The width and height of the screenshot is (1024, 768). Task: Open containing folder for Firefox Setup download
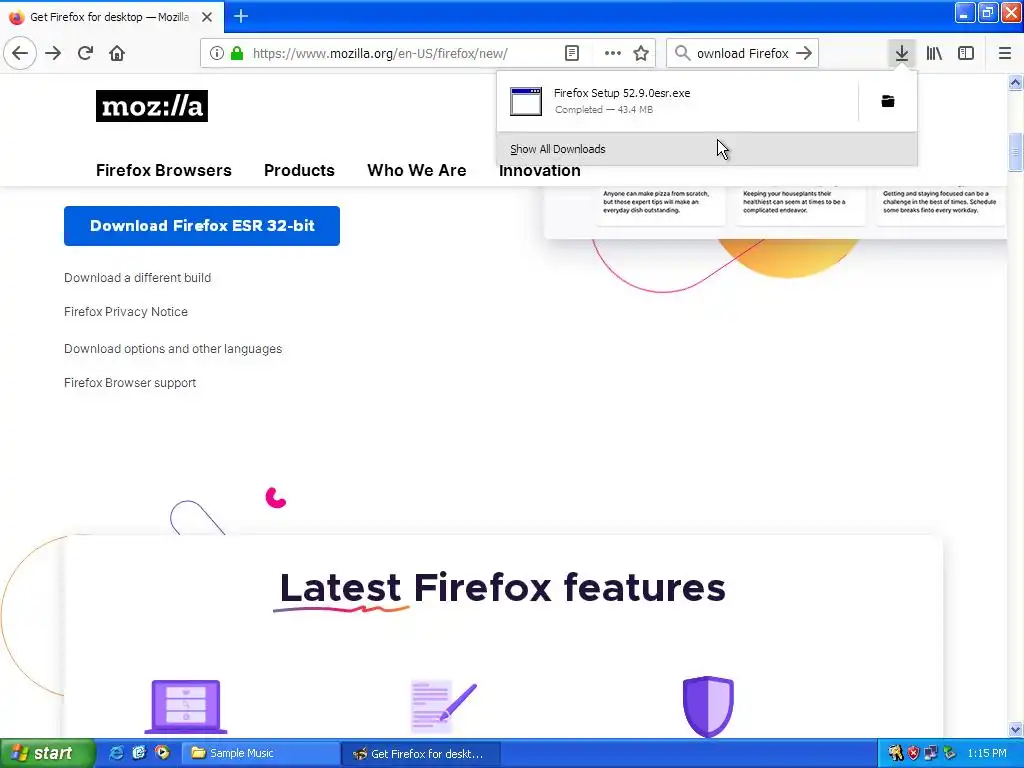click(x=888, y=101)
